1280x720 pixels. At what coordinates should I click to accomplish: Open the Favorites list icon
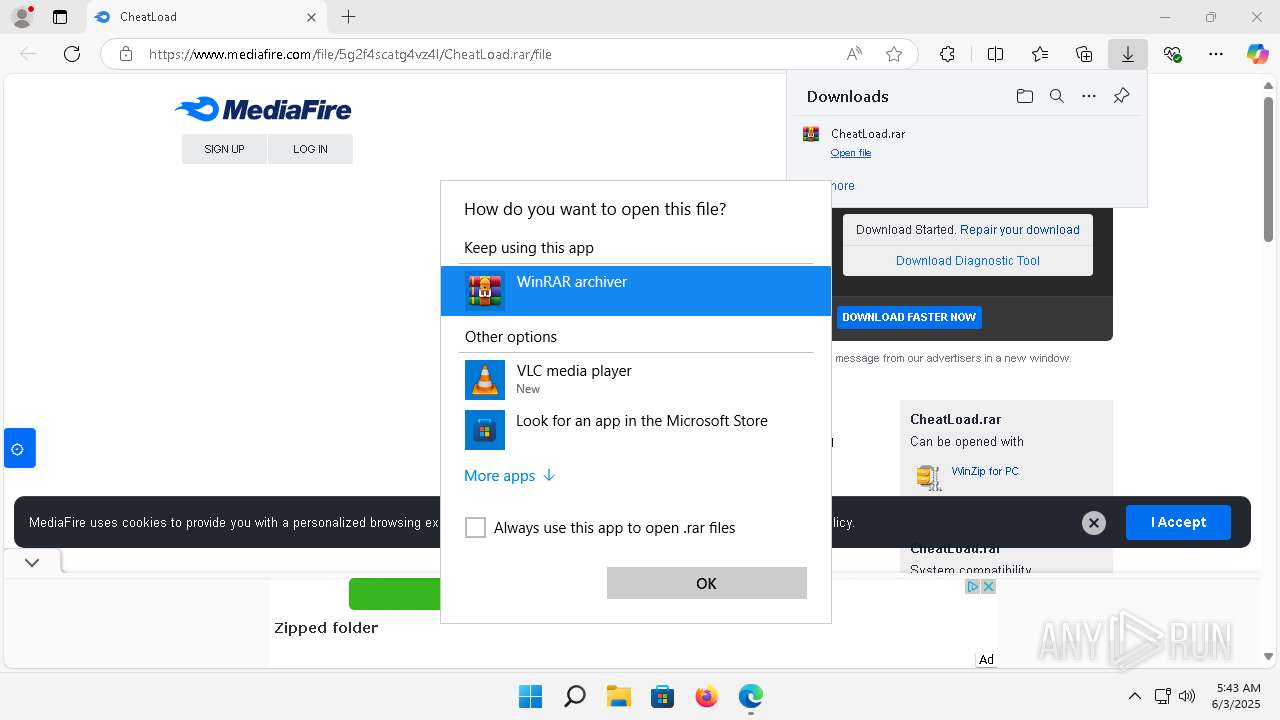[x=1040, y=54]
